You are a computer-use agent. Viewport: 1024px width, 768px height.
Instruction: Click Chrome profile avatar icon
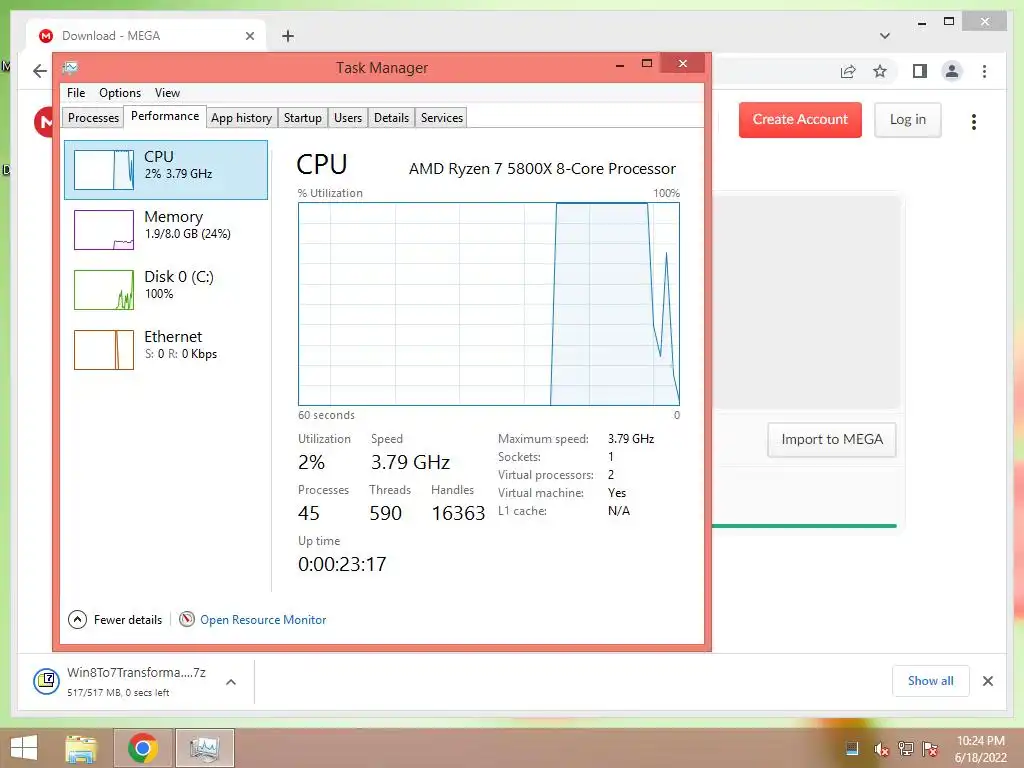click(952, 71)
